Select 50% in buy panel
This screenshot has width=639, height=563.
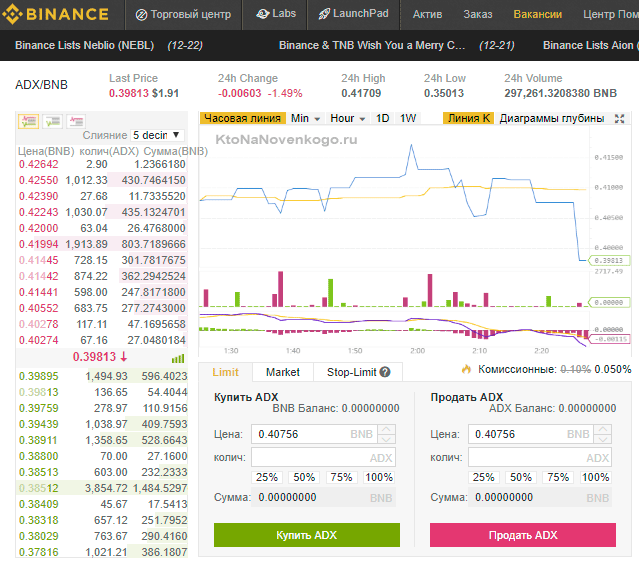(x=304, y=477)
